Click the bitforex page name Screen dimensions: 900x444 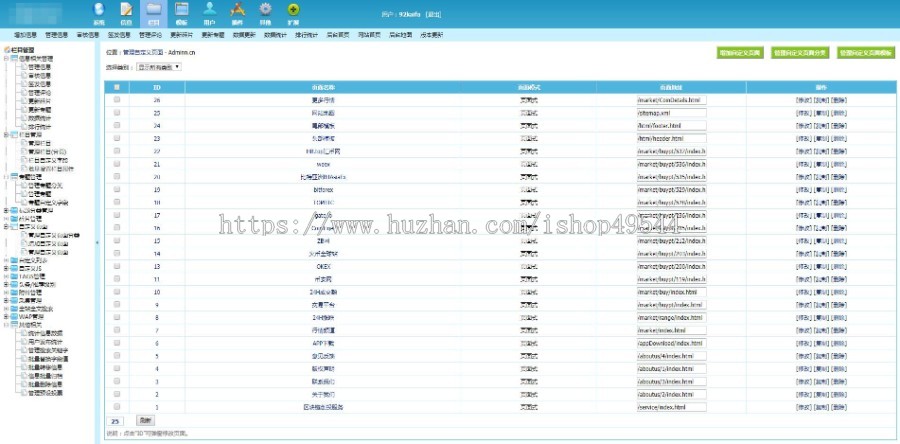pos(323,189)
